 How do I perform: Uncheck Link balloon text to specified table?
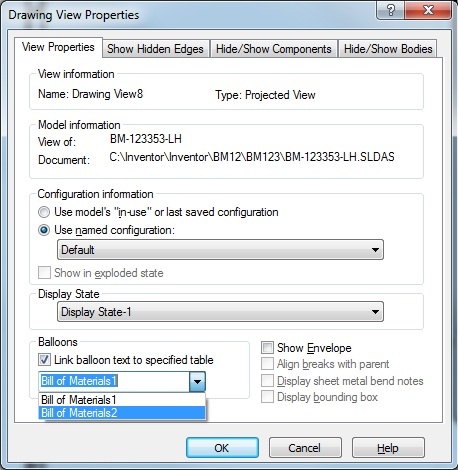(x=44, y=360)
